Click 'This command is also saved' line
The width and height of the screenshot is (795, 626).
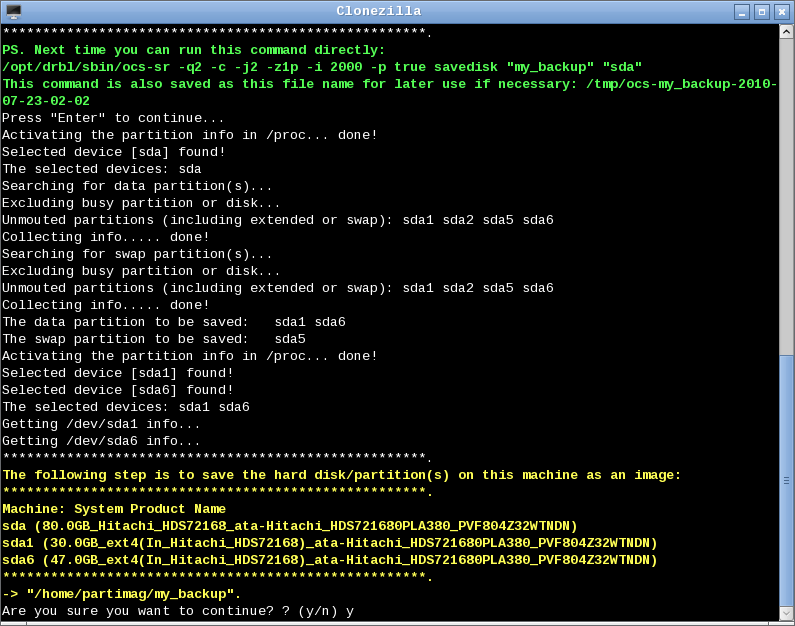point(389,84)
